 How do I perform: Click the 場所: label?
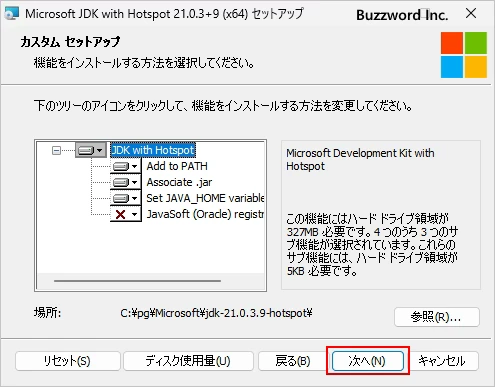[x=47, y=313]
